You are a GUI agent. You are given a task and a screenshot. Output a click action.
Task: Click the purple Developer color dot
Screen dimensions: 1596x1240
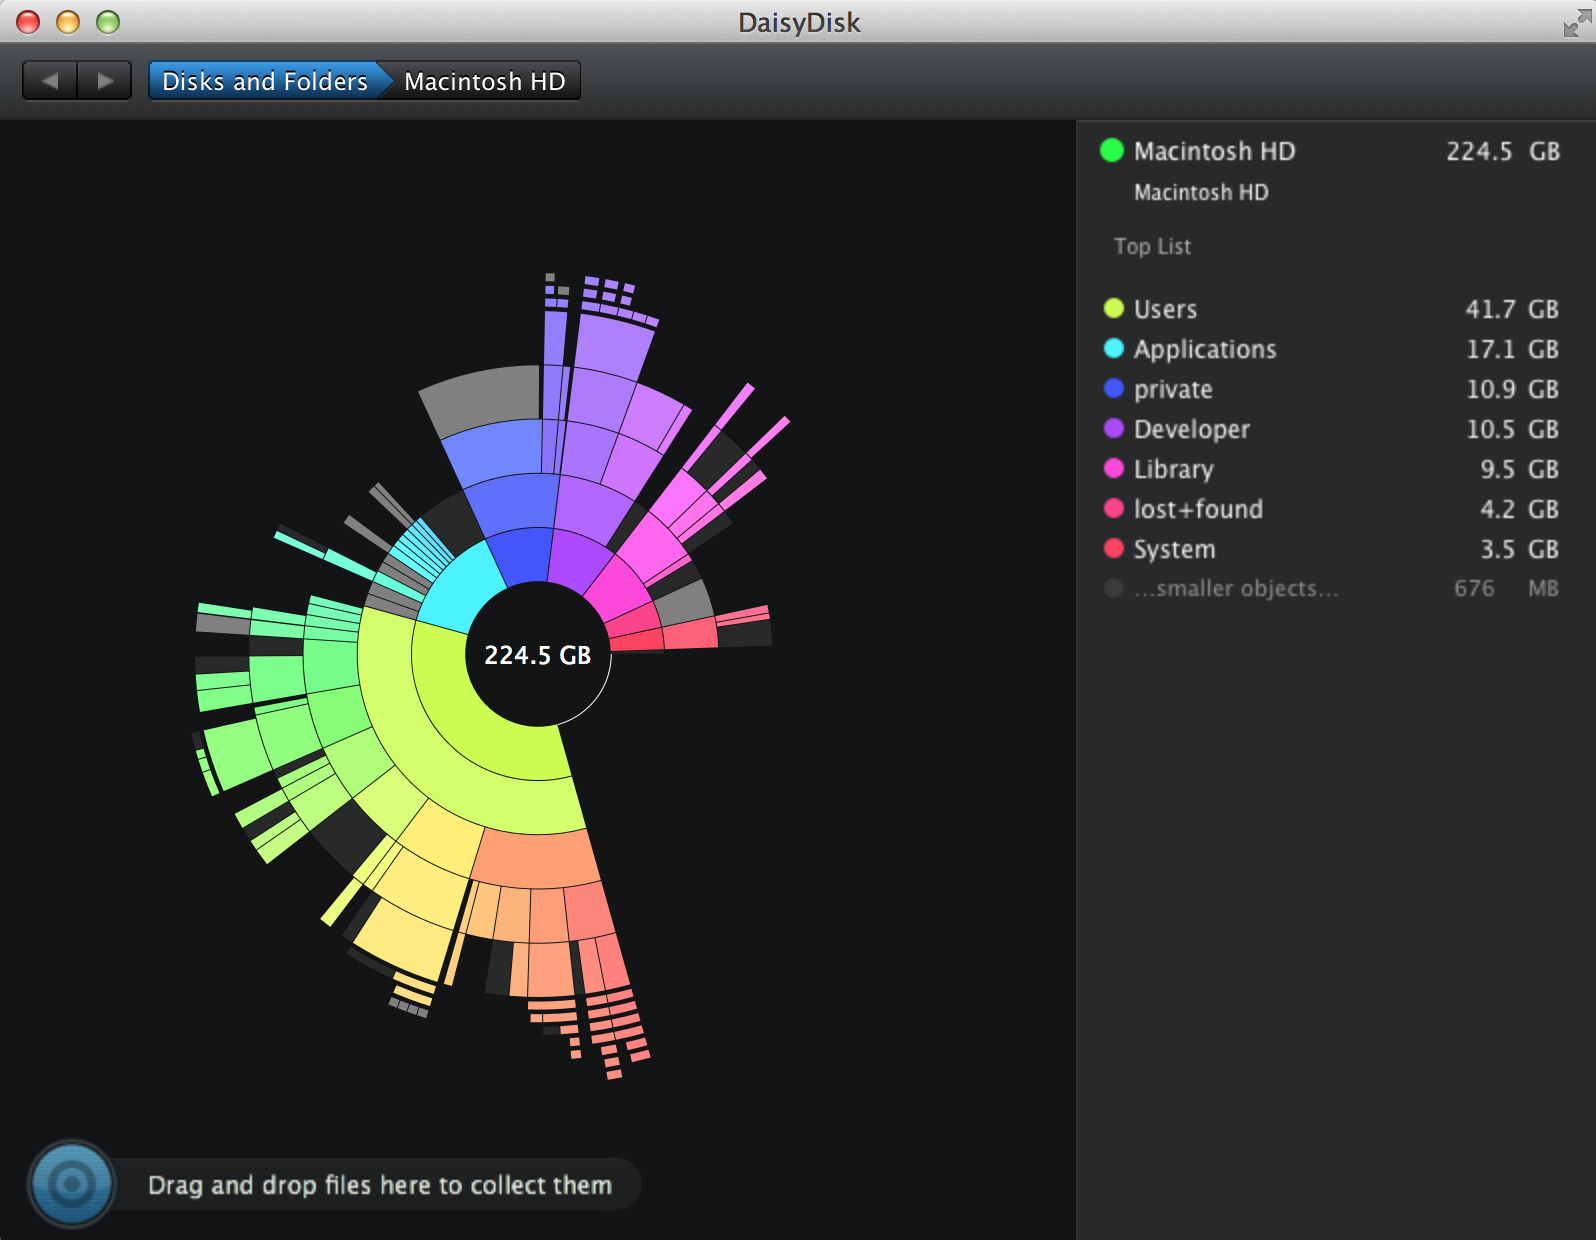click(x=1114, y=428)
